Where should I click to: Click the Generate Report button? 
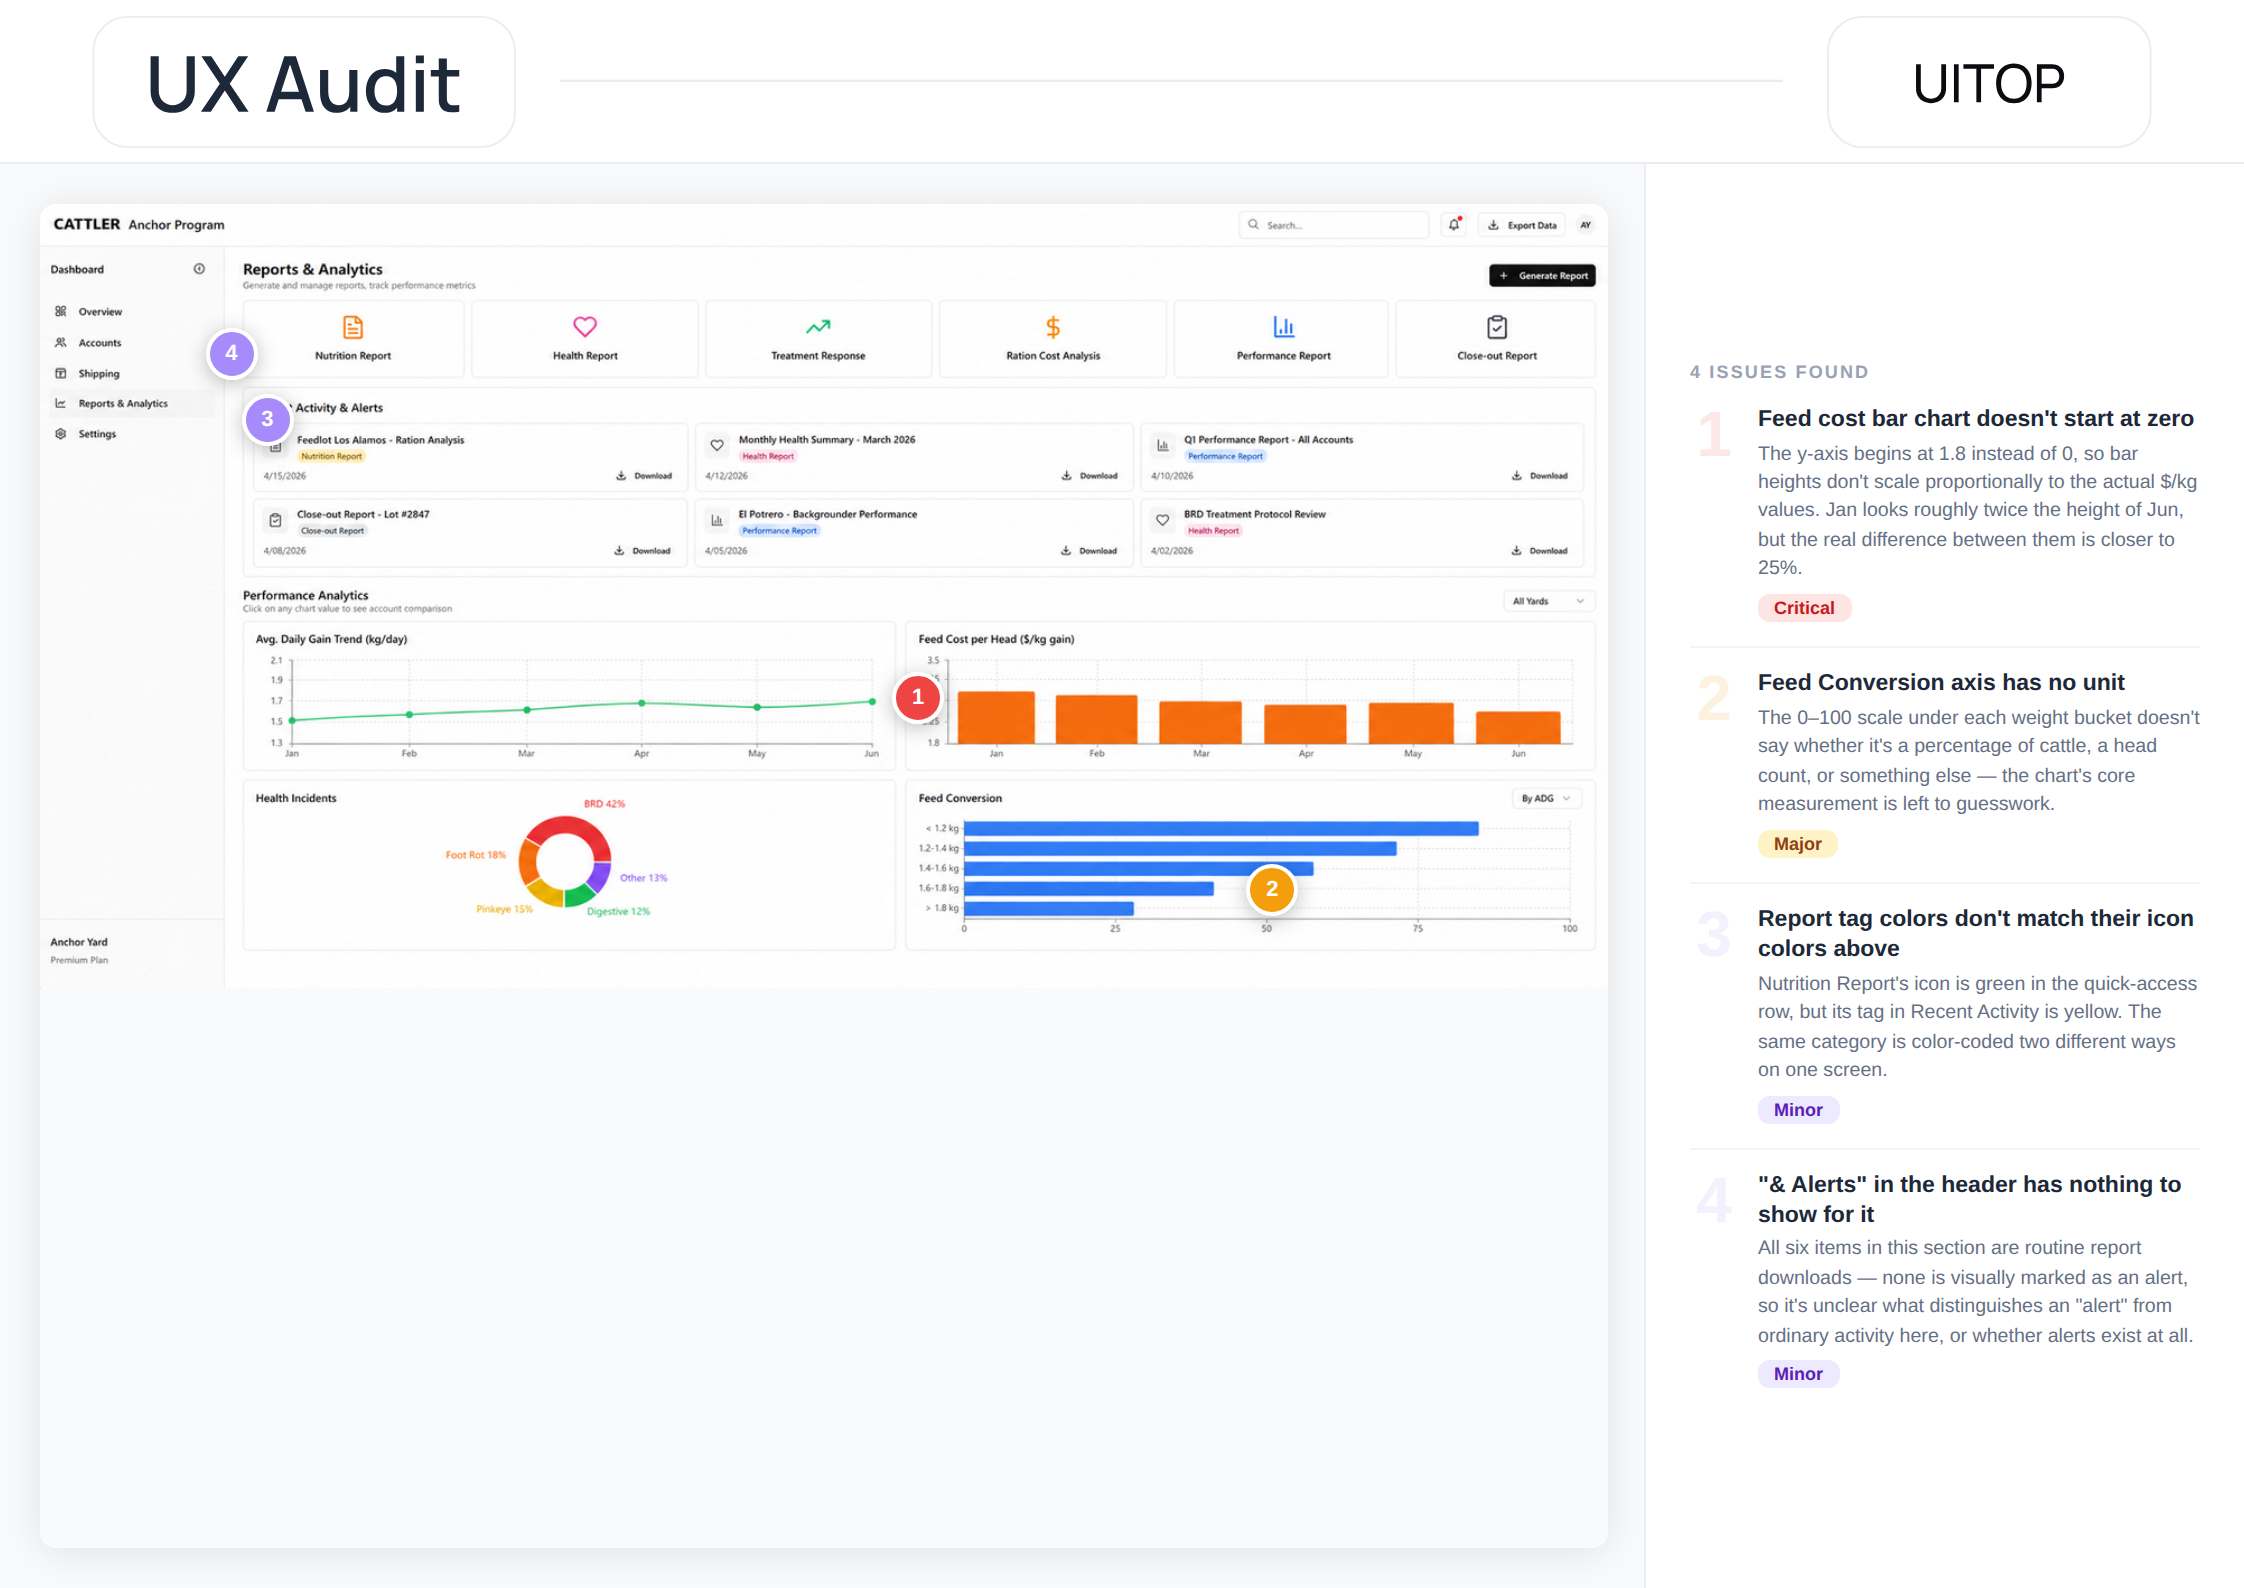[1542, 276]
